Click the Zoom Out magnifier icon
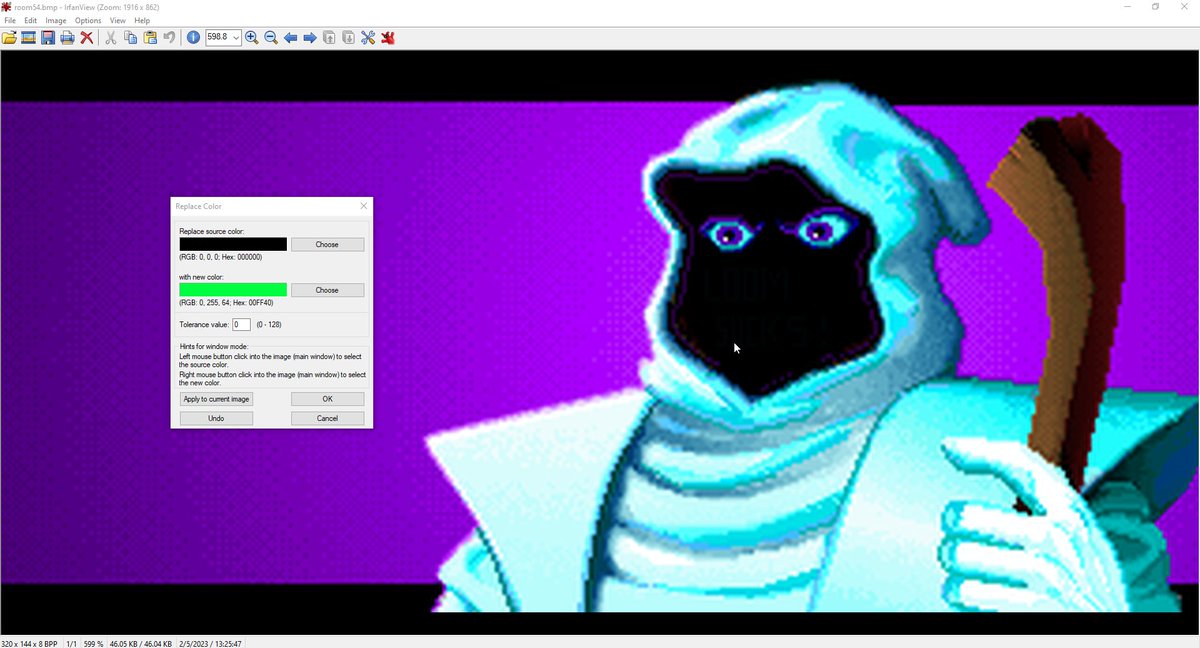 pos(271,38)
